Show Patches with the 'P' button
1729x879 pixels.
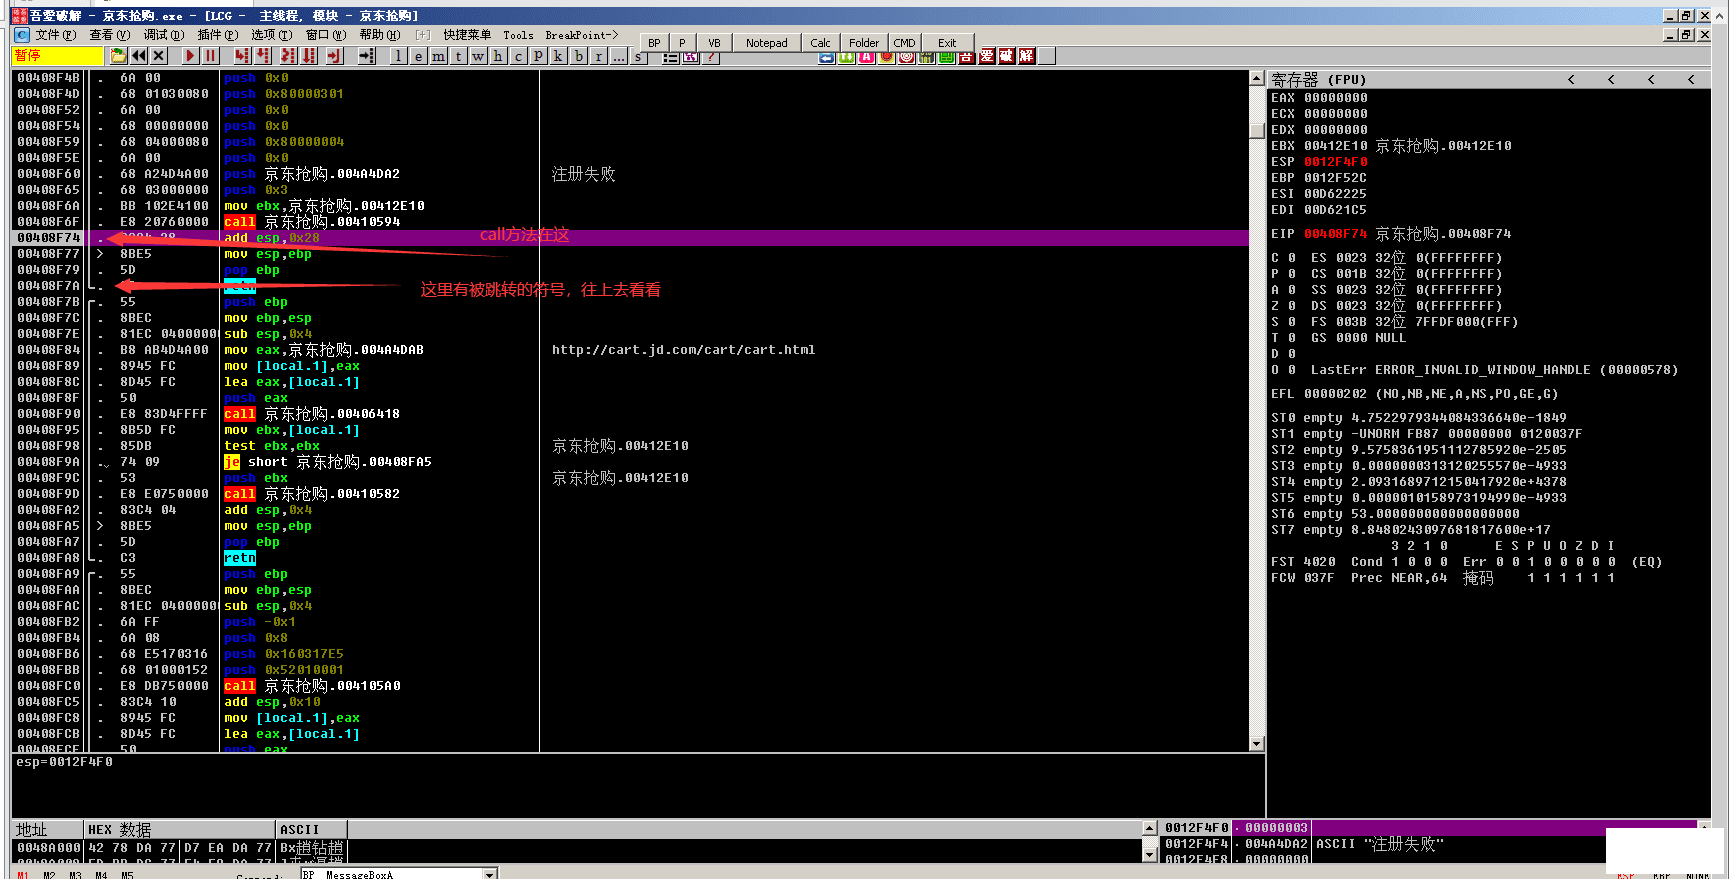coord(538,56)
